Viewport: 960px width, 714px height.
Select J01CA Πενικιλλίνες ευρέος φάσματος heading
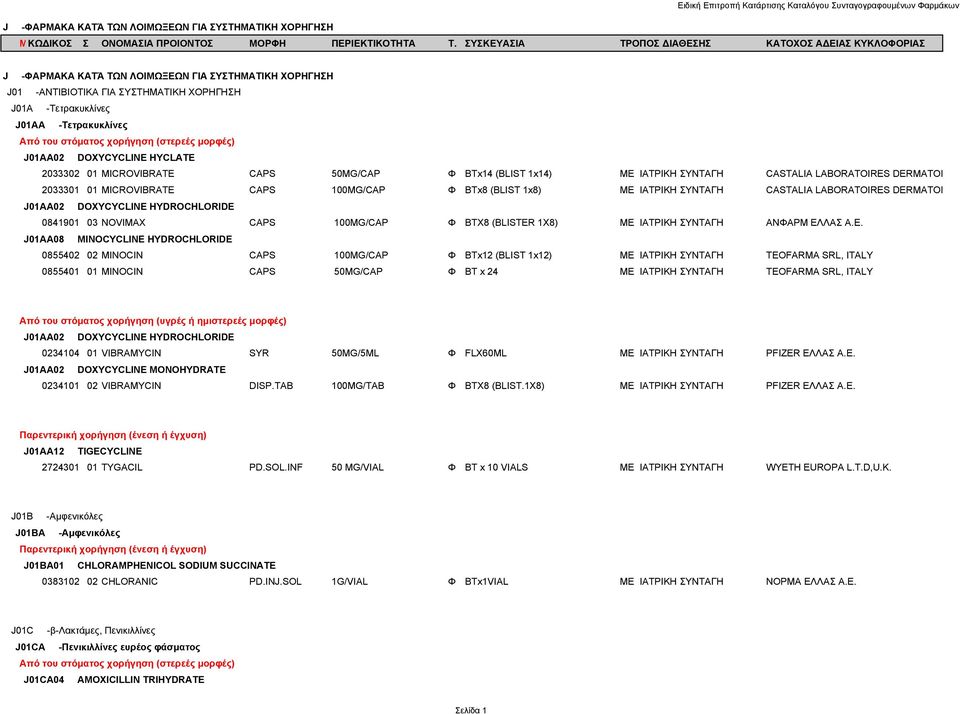(107, 647)
